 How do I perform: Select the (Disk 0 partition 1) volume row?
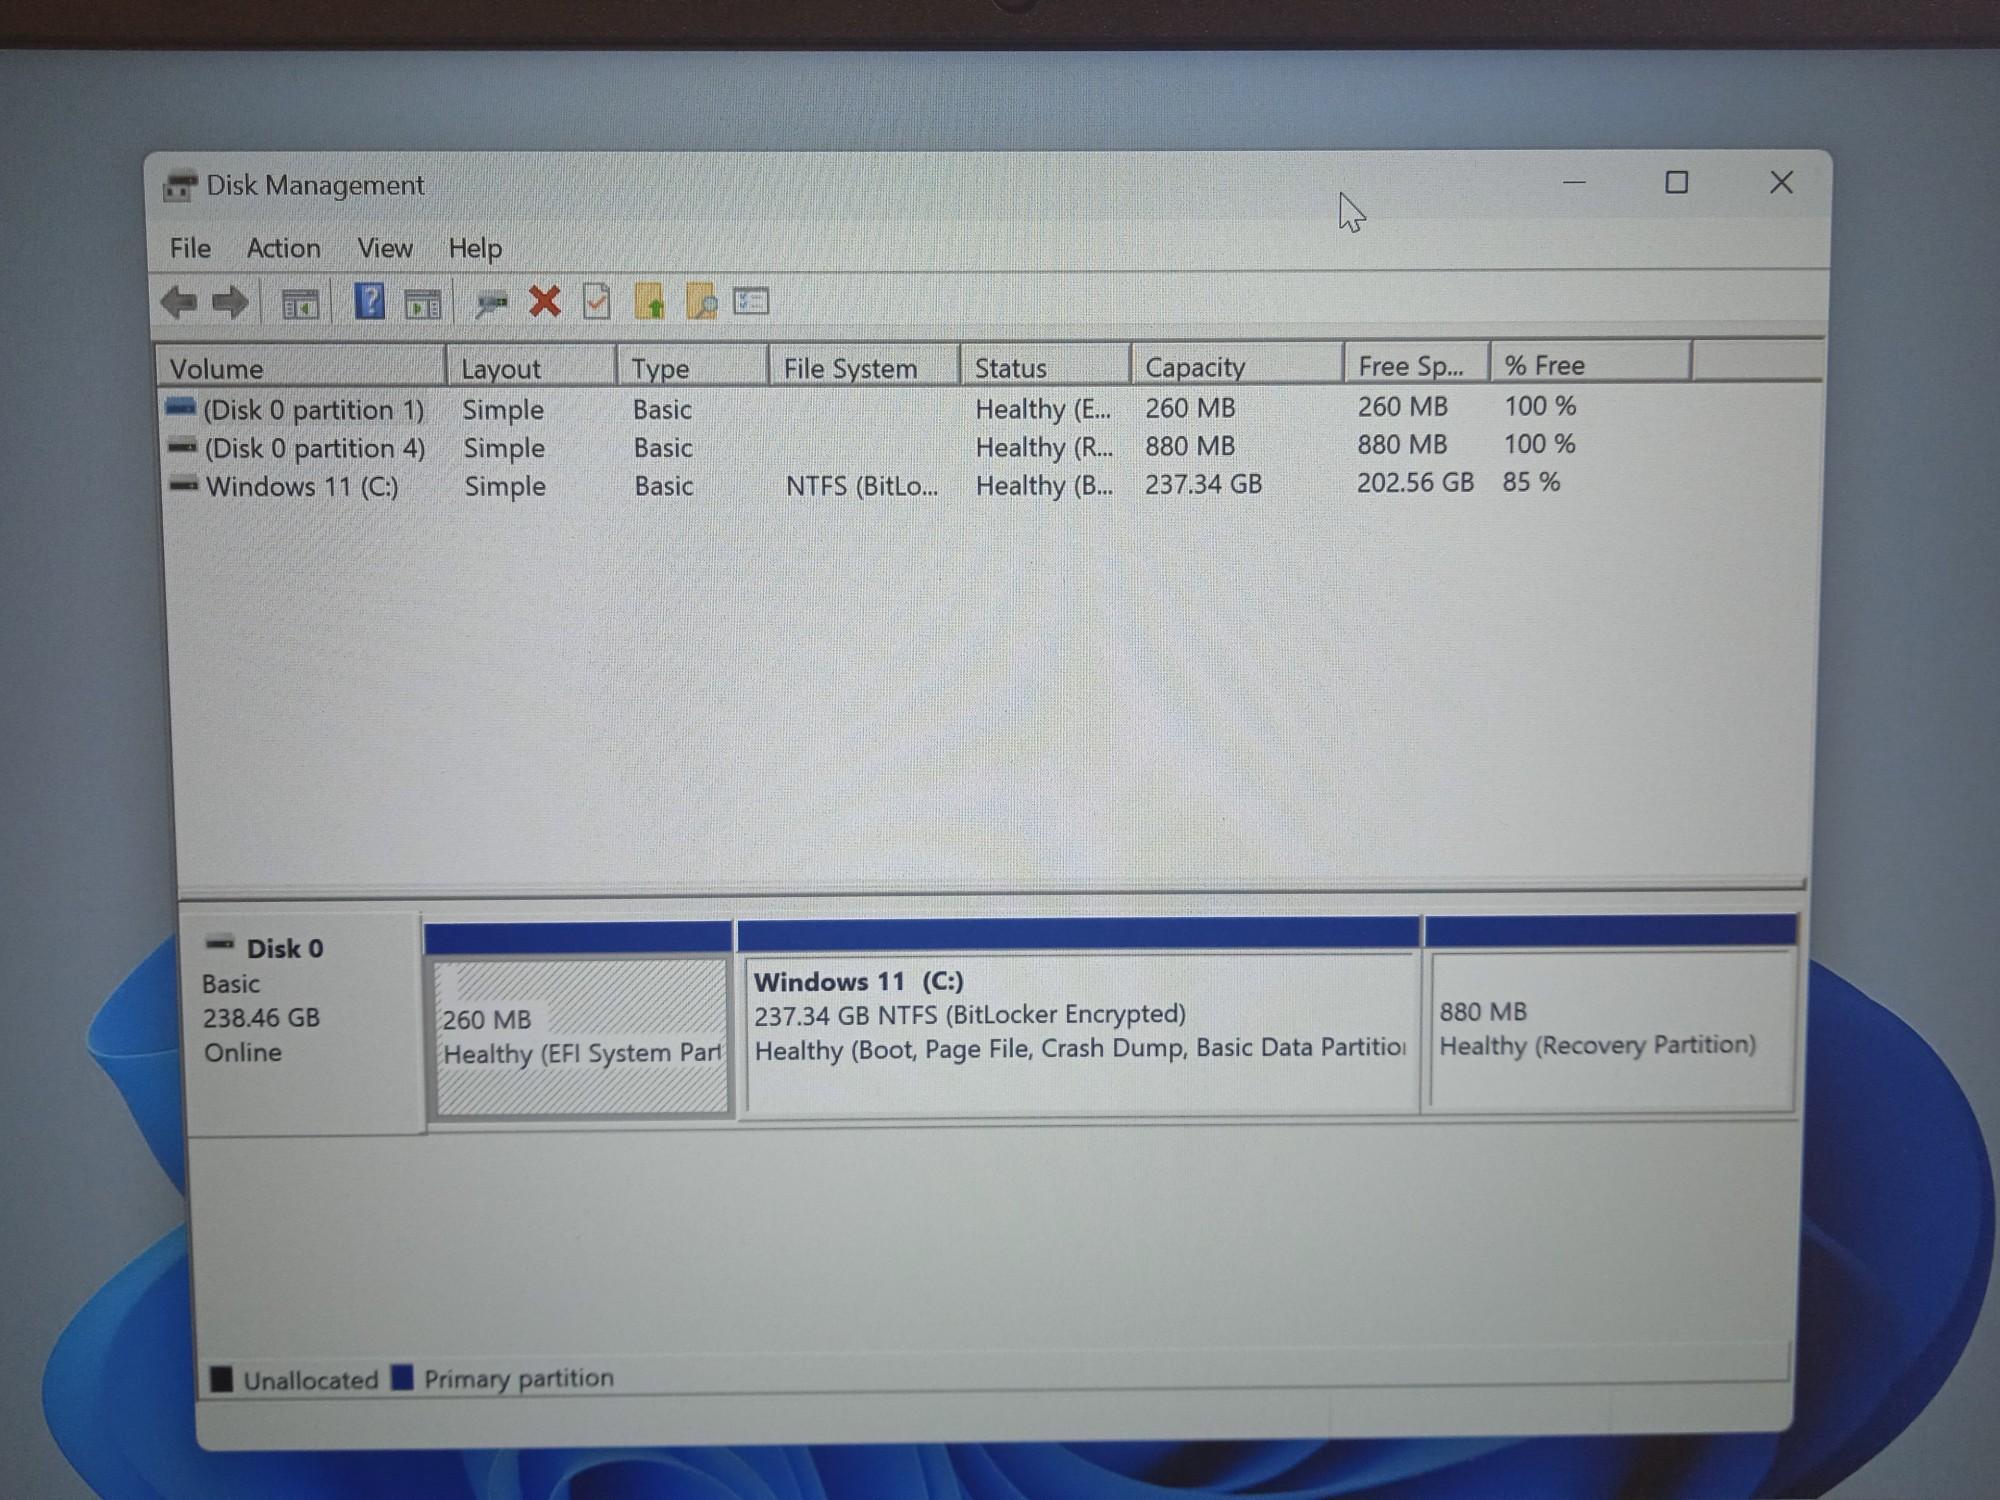pyautogui.click(x=870, y=408)
